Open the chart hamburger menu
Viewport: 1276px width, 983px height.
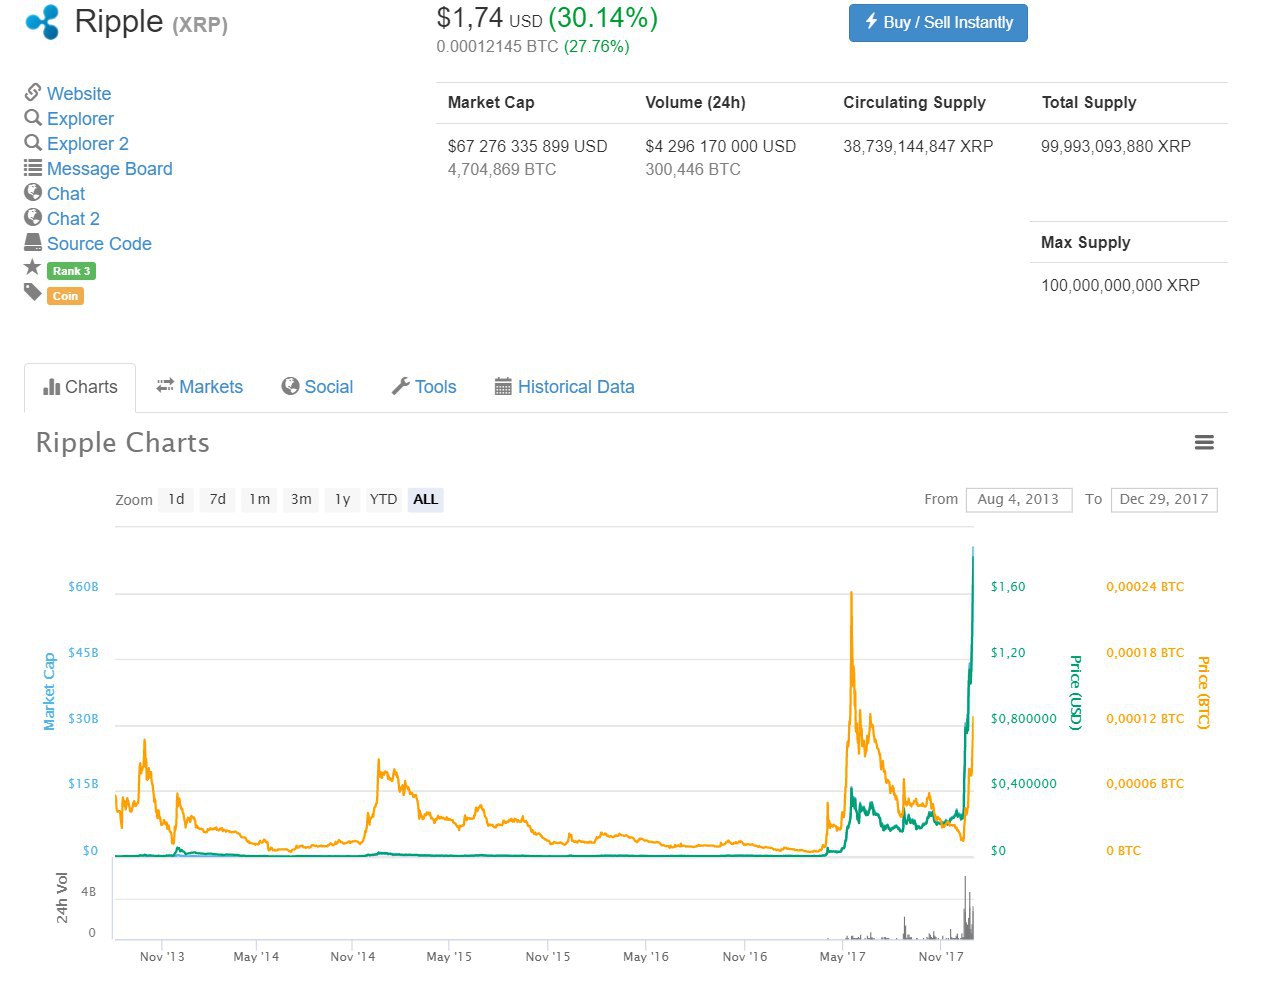pyautogui.click(x=1204, y=442)
